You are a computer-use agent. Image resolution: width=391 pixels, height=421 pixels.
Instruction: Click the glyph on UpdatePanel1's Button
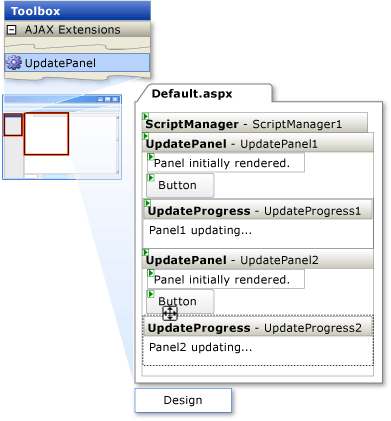coord(151,178)
